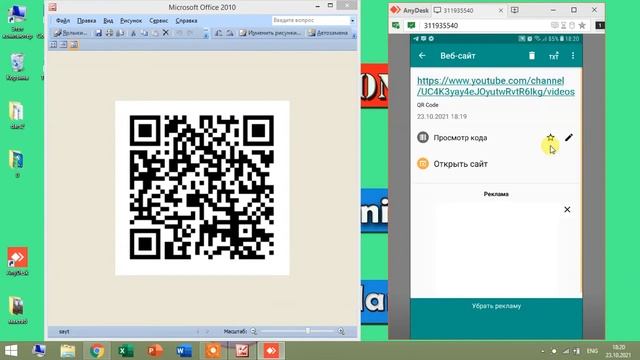Click the Rotate left icon
640x360 pixels.
click(x=219, y=33)
